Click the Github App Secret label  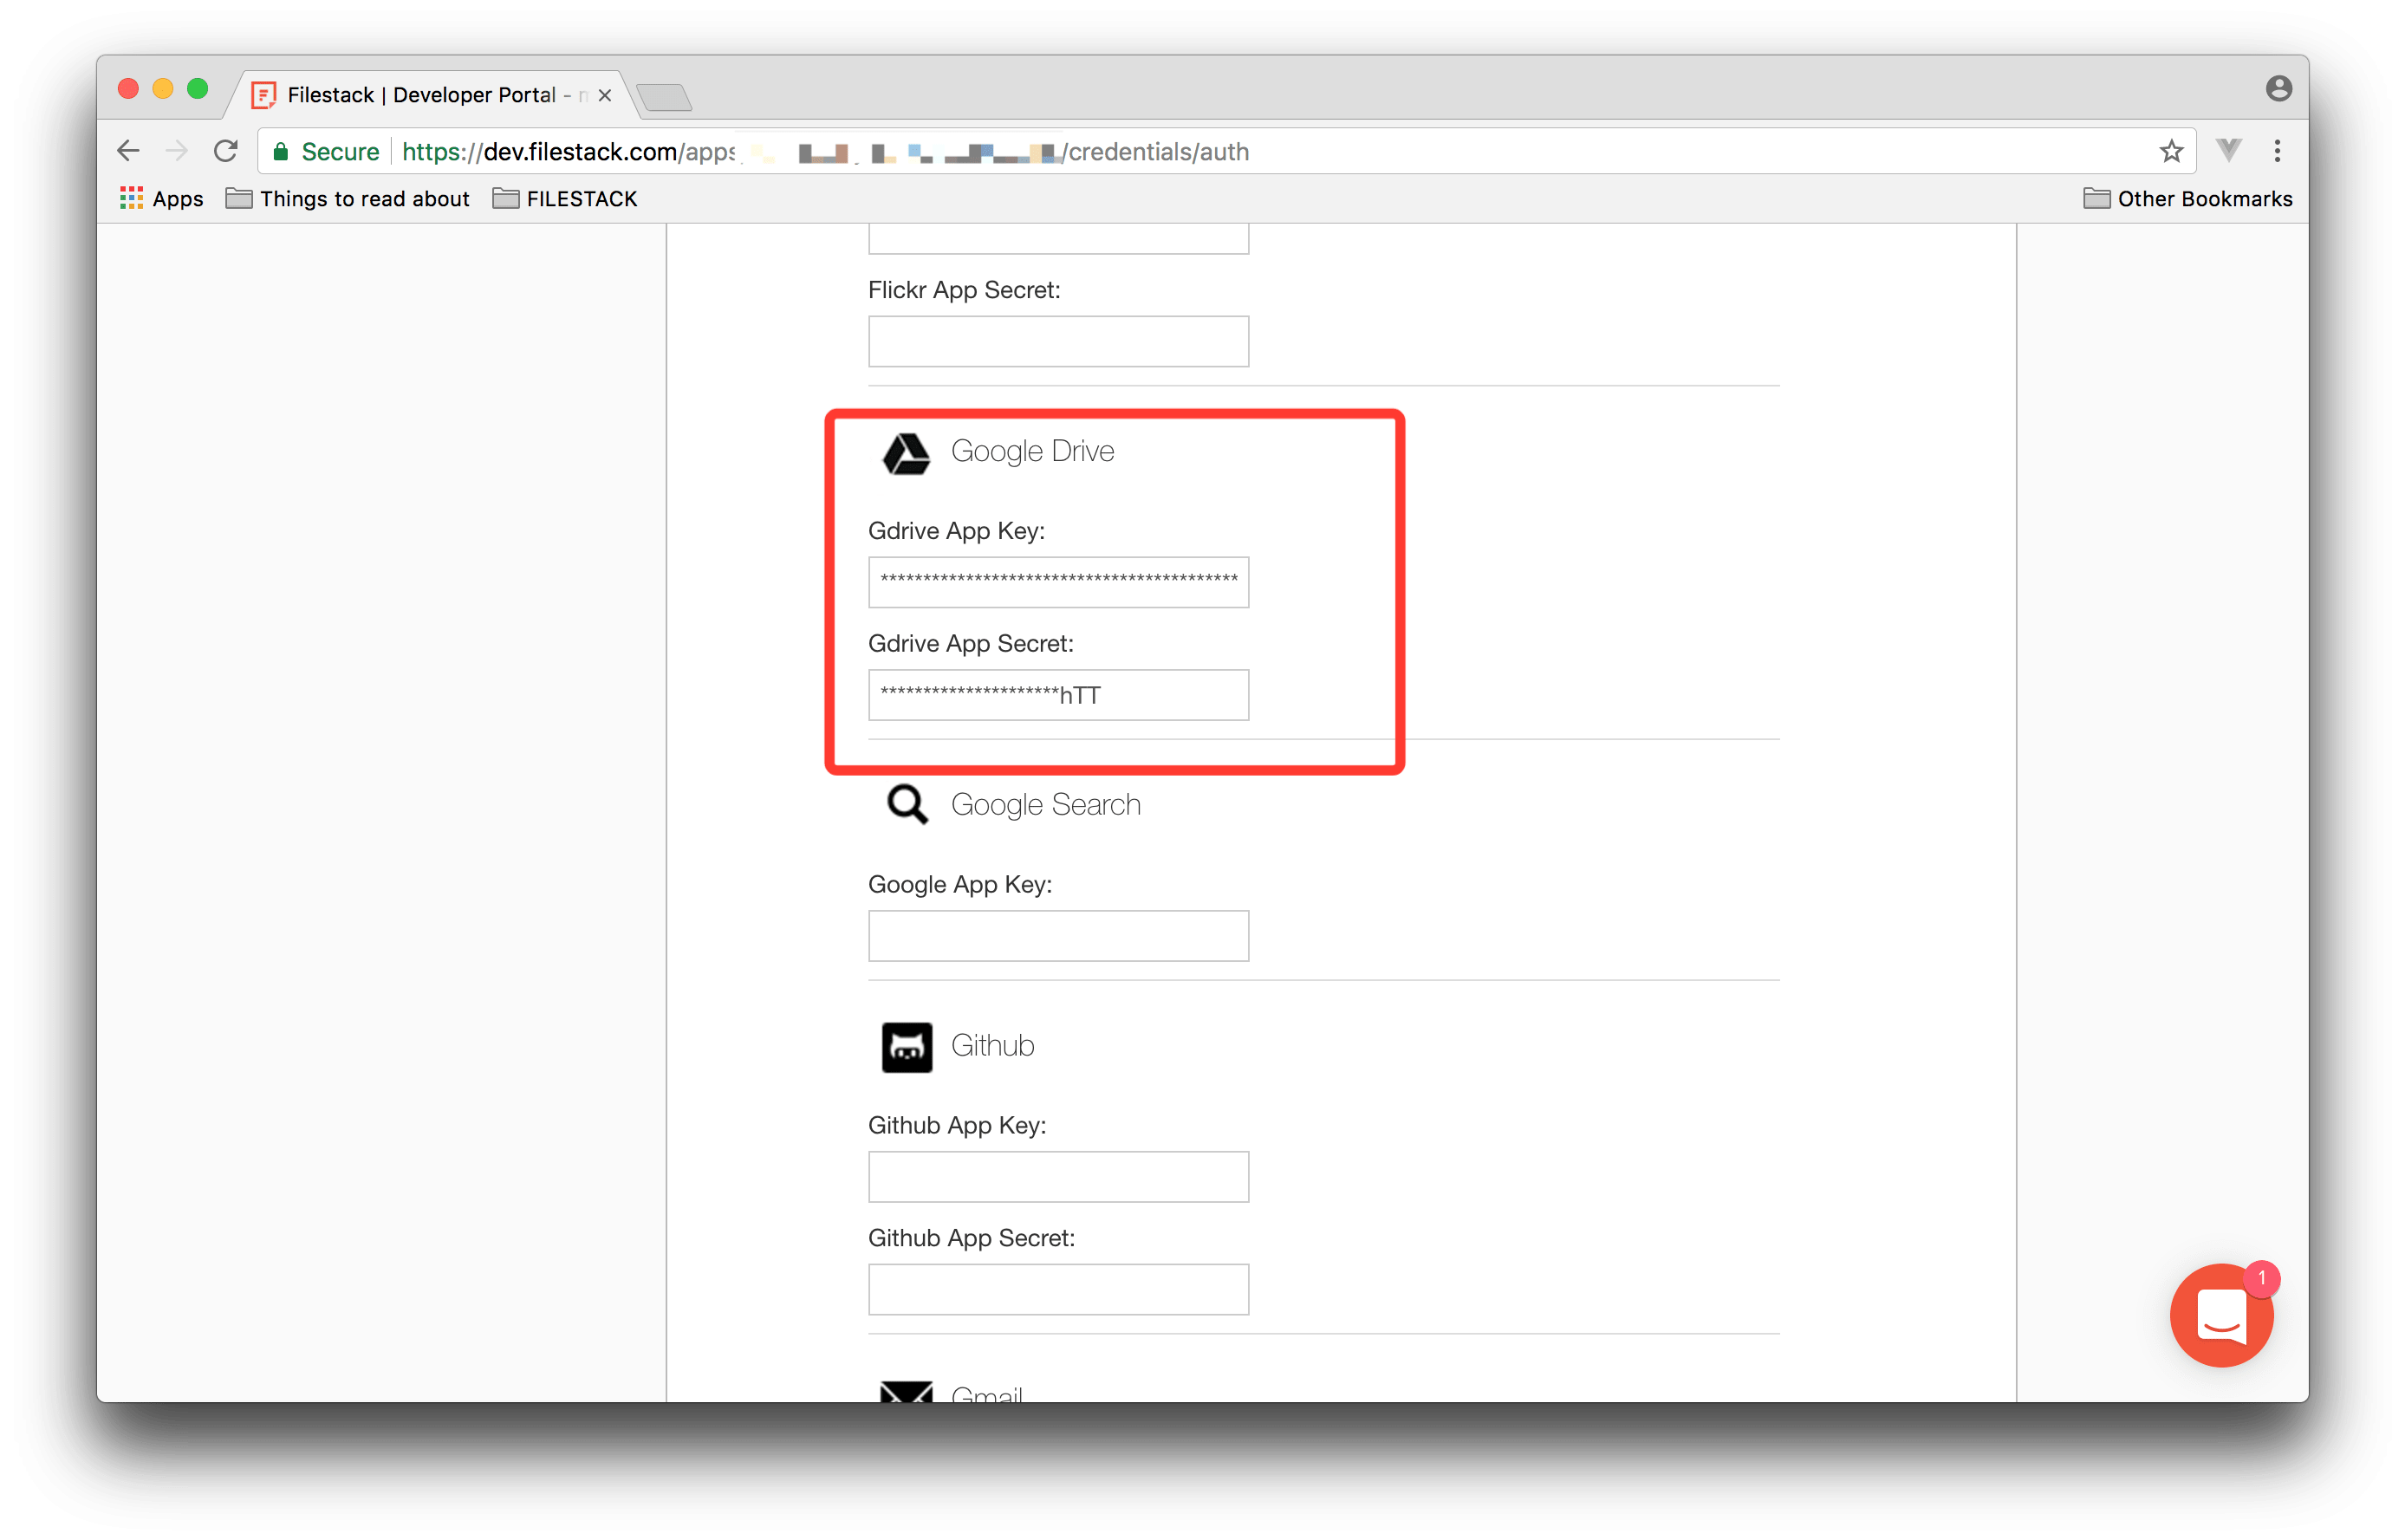(971, 1238)
